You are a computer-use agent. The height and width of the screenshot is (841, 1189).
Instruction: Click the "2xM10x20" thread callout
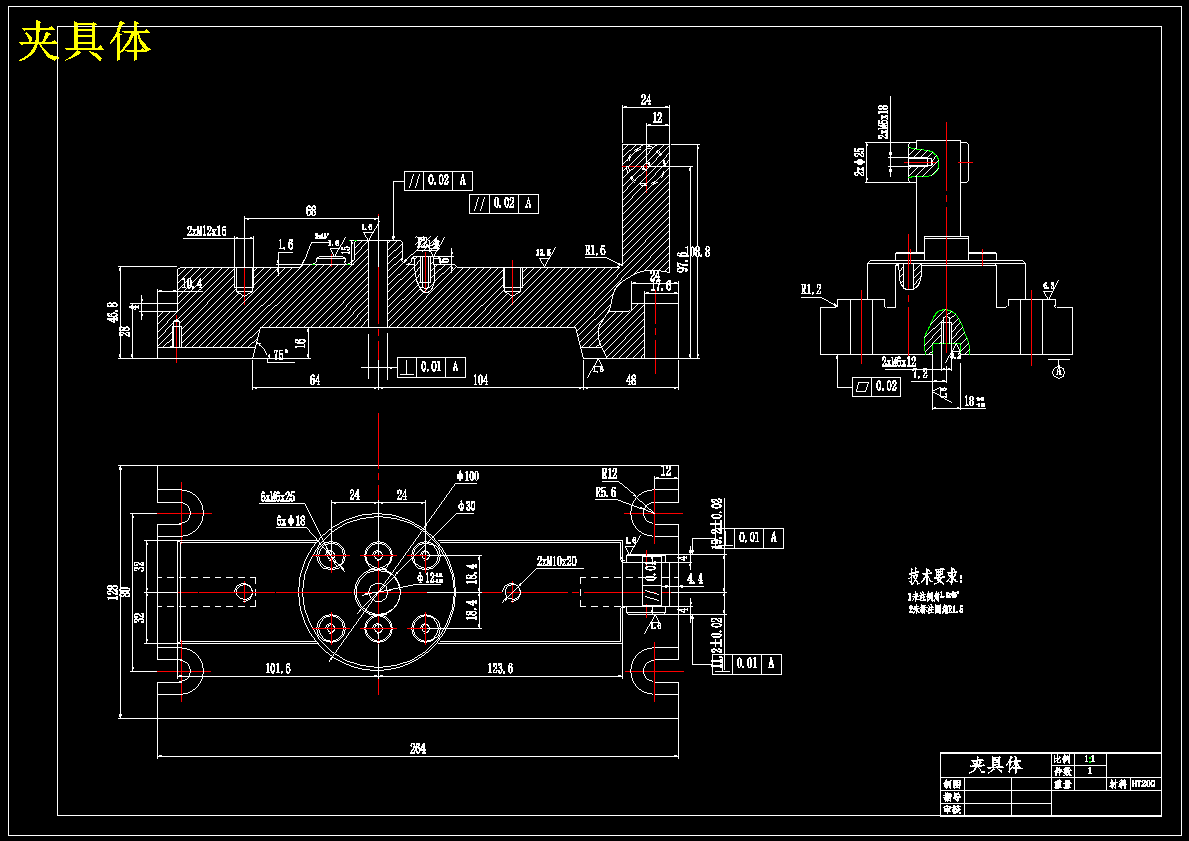pyautogui.click(x=557, y=561)
